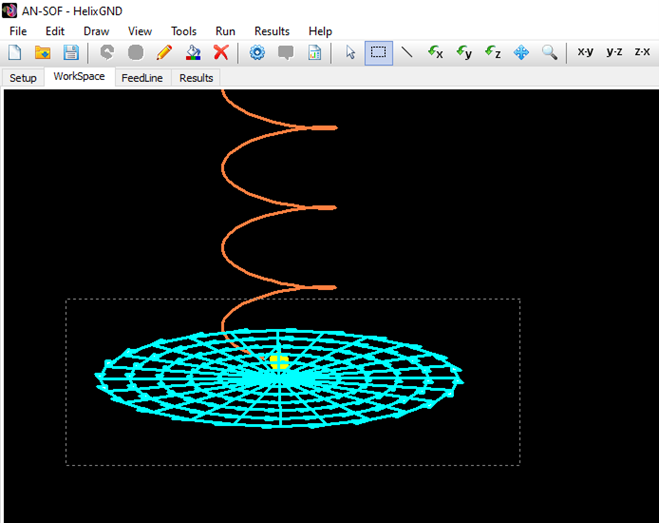Click the orange helix wire

point(223,168)
